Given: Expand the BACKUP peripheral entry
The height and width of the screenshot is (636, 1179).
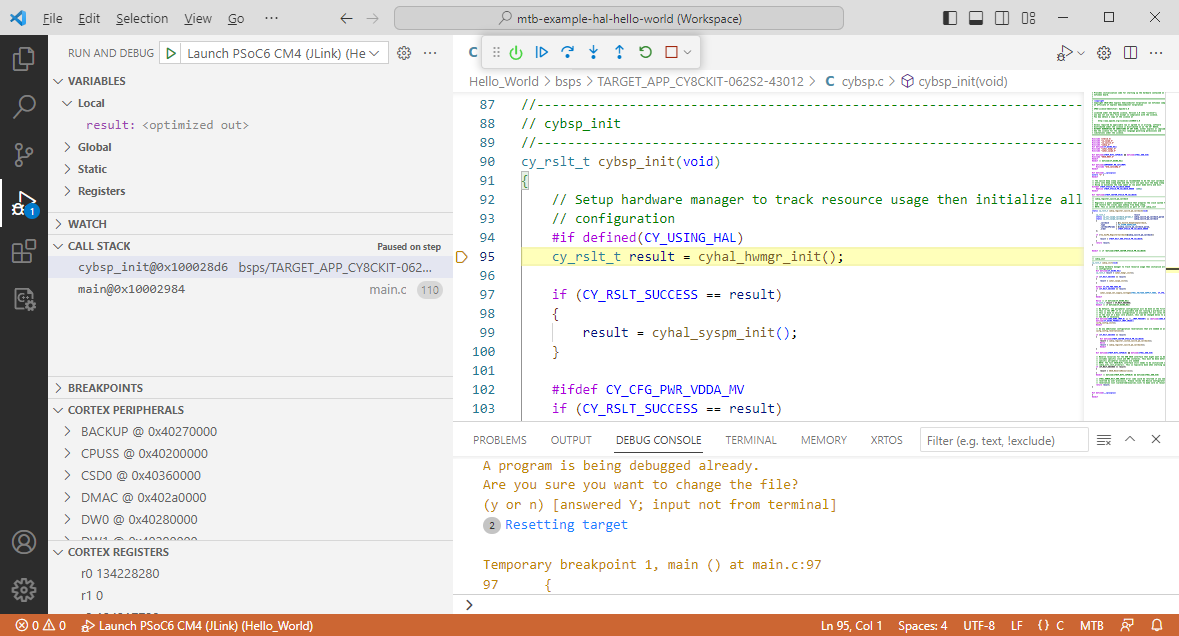Looking at the screenshot, I should point(148,432).
